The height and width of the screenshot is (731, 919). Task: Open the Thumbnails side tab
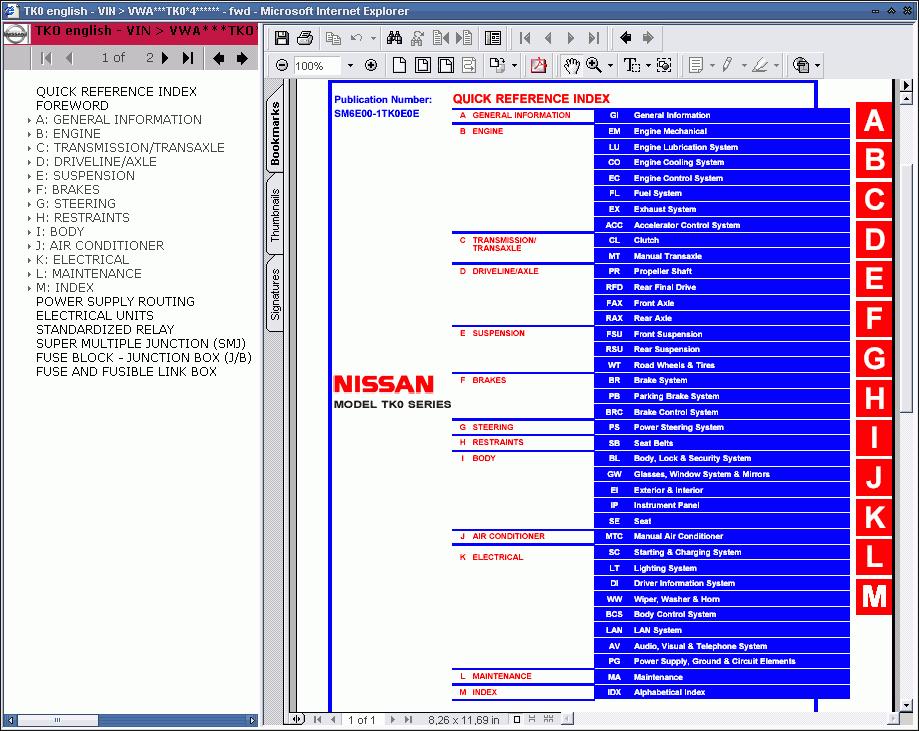pyautogui.click(x=275, y=215)
